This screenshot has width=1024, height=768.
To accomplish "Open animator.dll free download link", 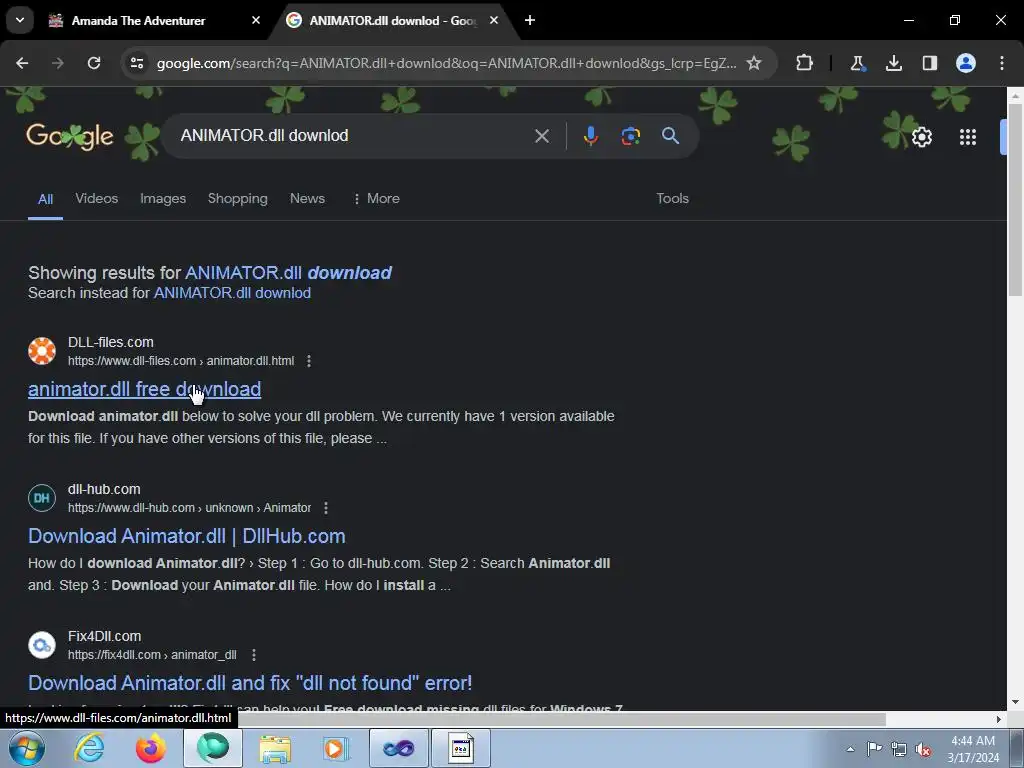I will 144,389.
